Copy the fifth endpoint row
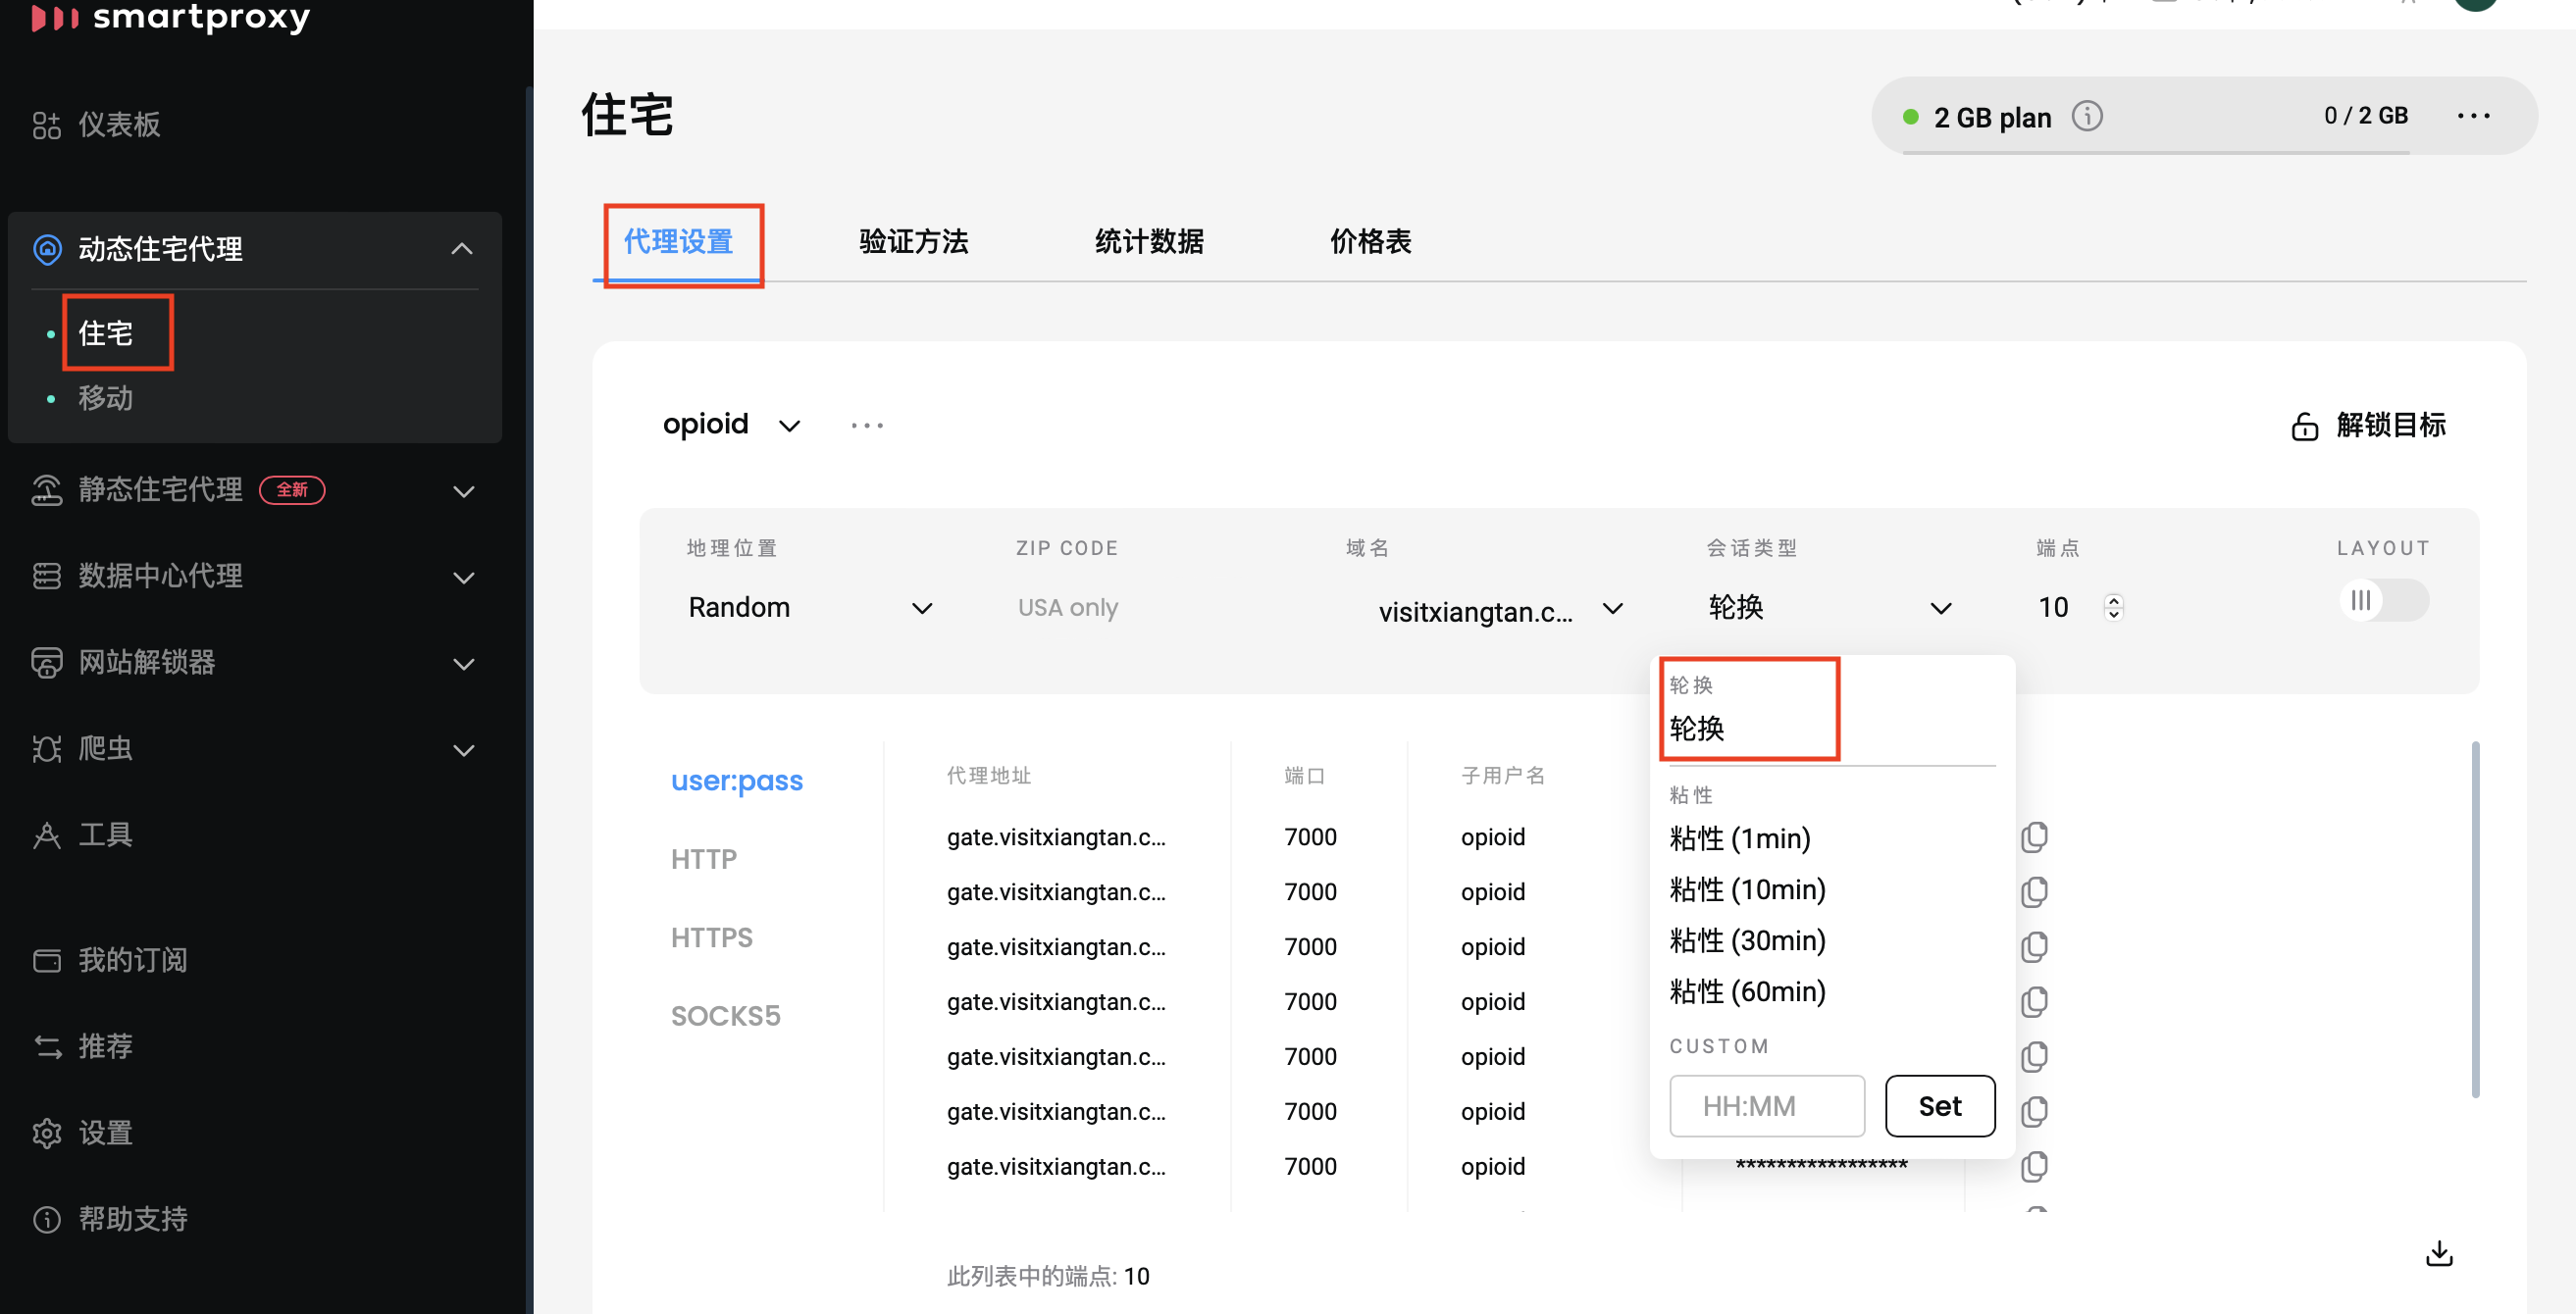 tap(2034, 1057)
